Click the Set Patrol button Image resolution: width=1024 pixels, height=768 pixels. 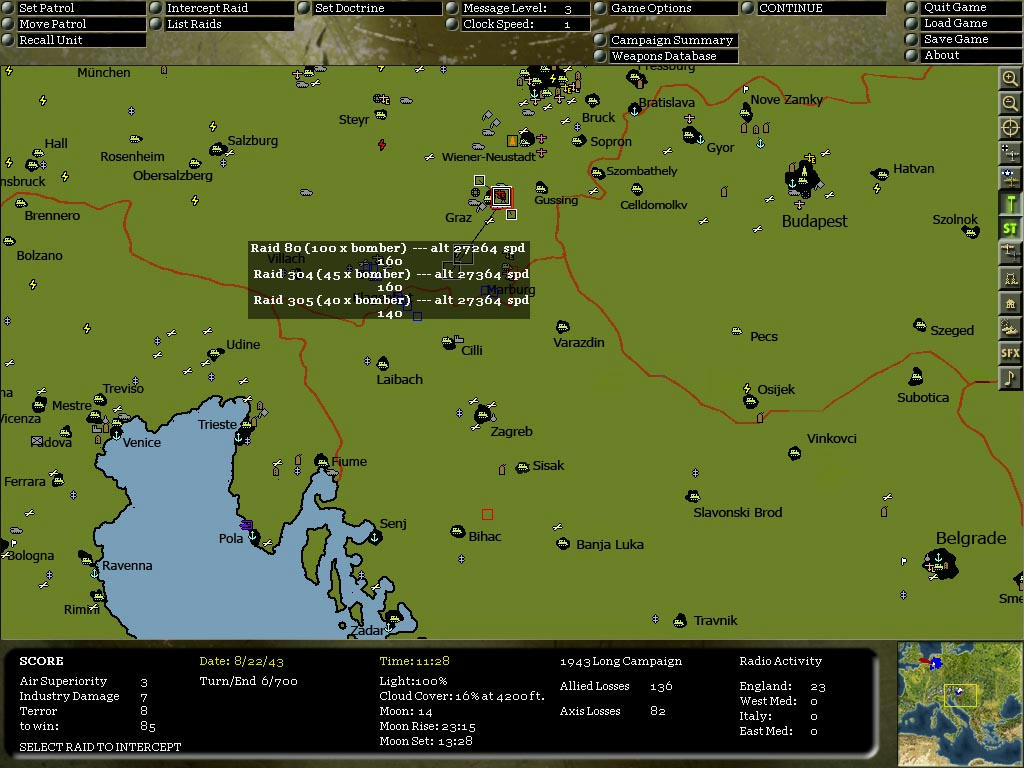coord(73,8)
